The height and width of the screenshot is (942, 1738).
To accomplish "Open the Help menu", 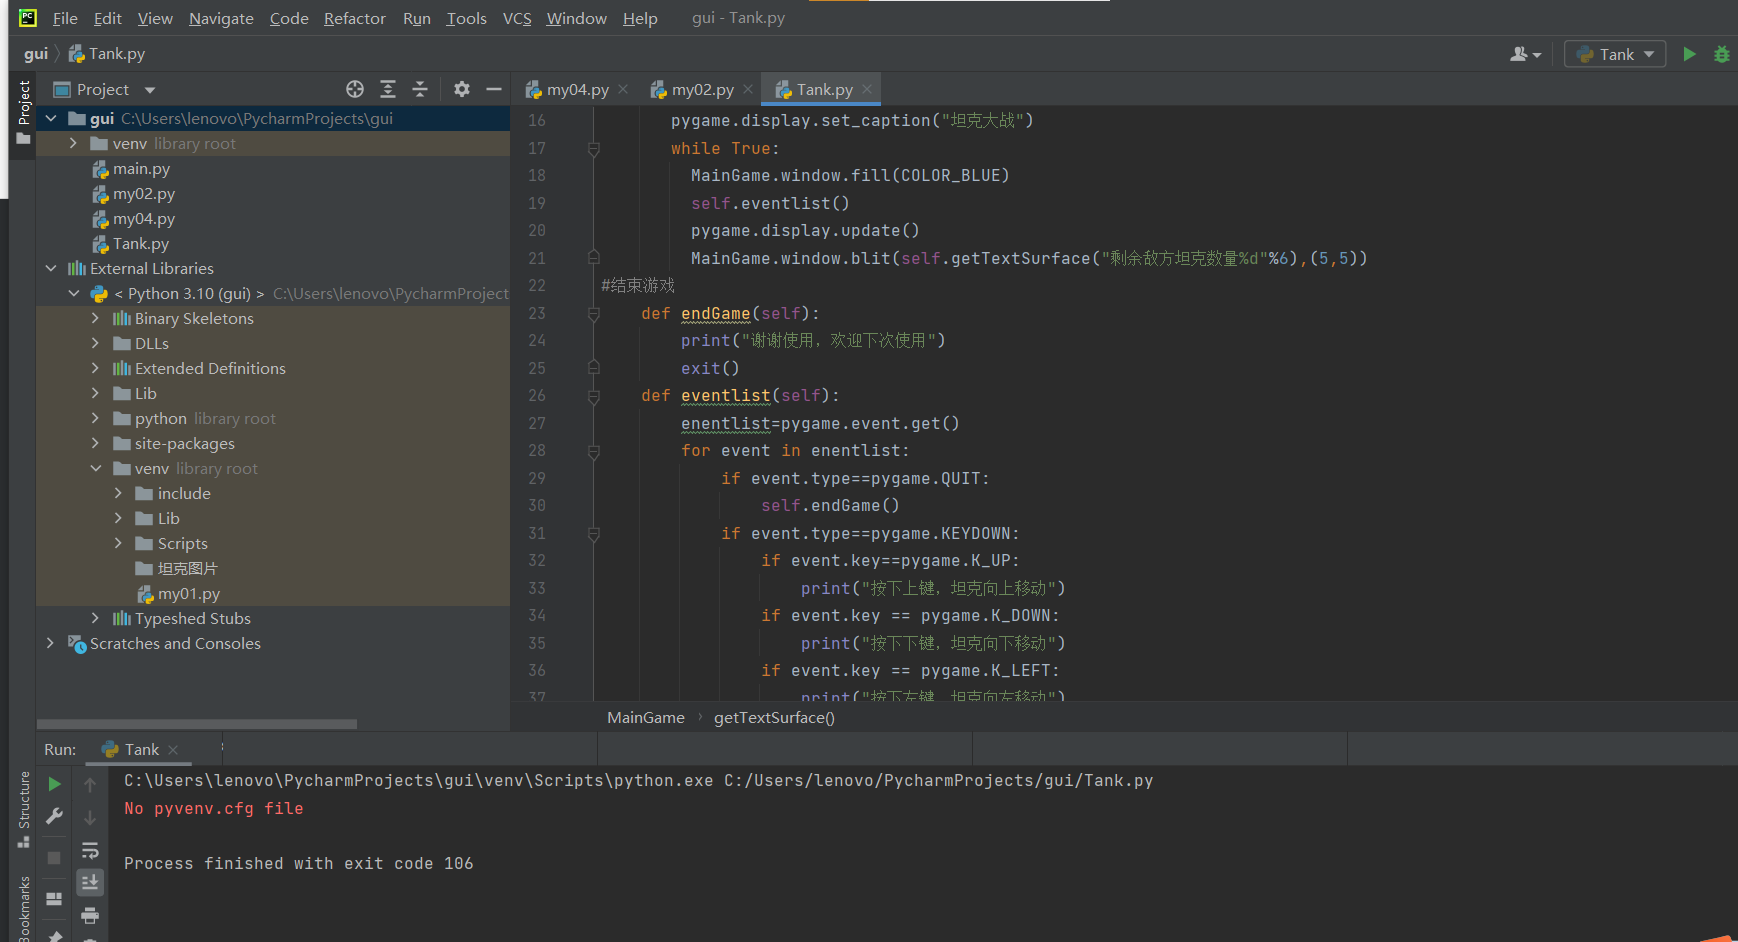I will click(640, 18).
